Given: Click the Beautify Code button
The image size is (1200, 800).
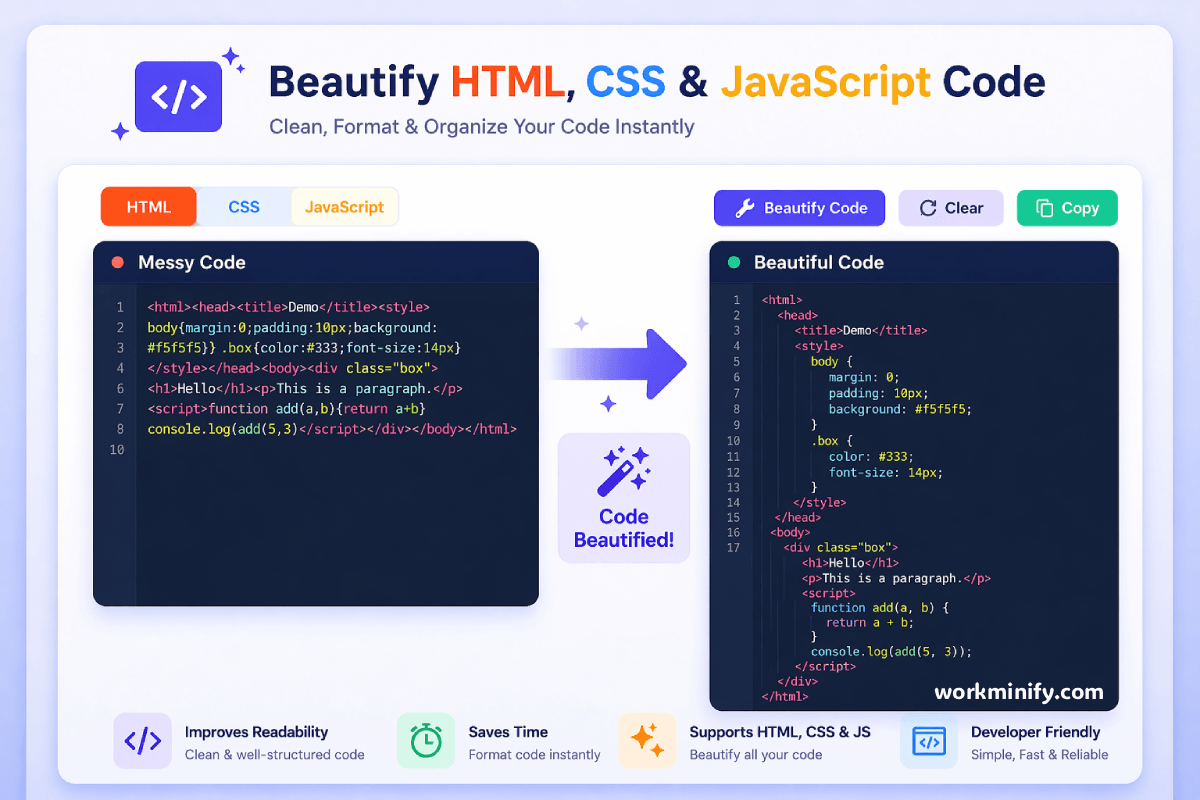Looking at the screenshot, I should point(799,208).
